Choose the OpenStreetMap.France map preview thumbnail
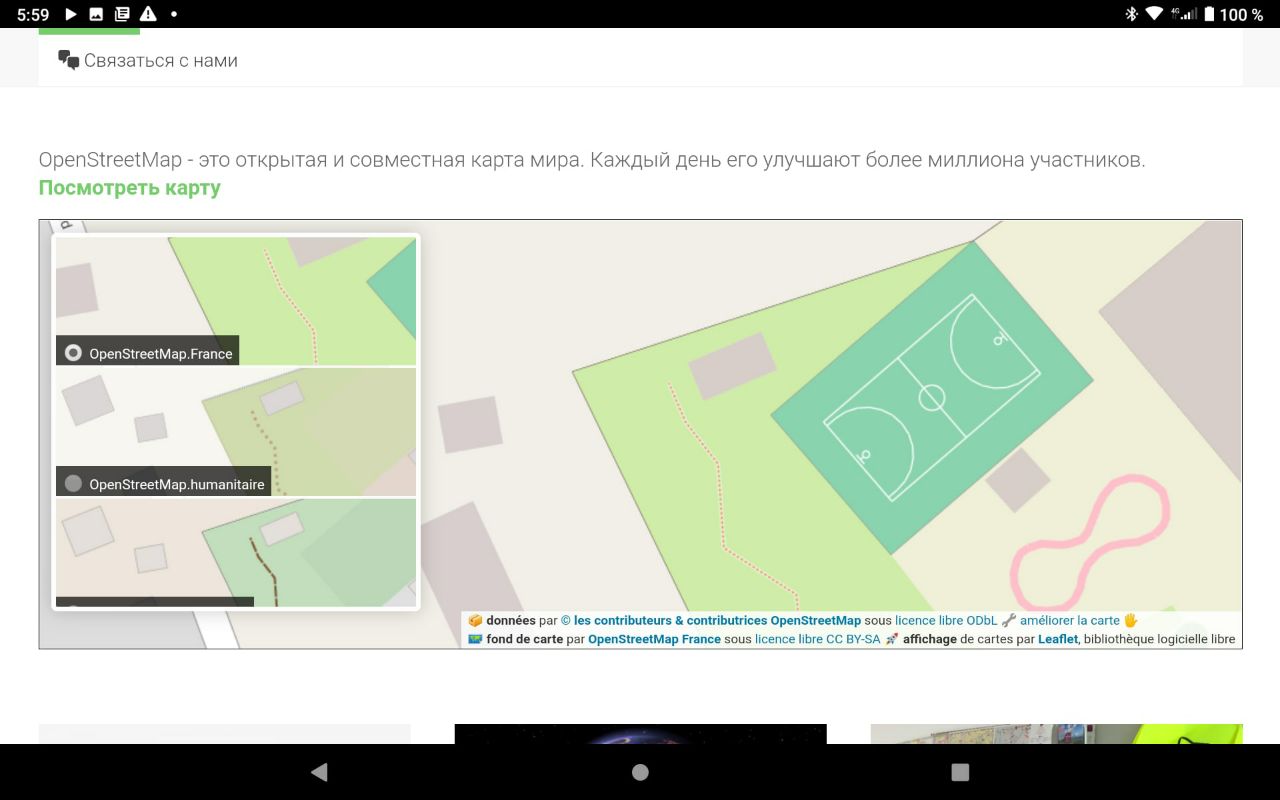The width and height of the screenshot is (1280, 800). (236, 301)
